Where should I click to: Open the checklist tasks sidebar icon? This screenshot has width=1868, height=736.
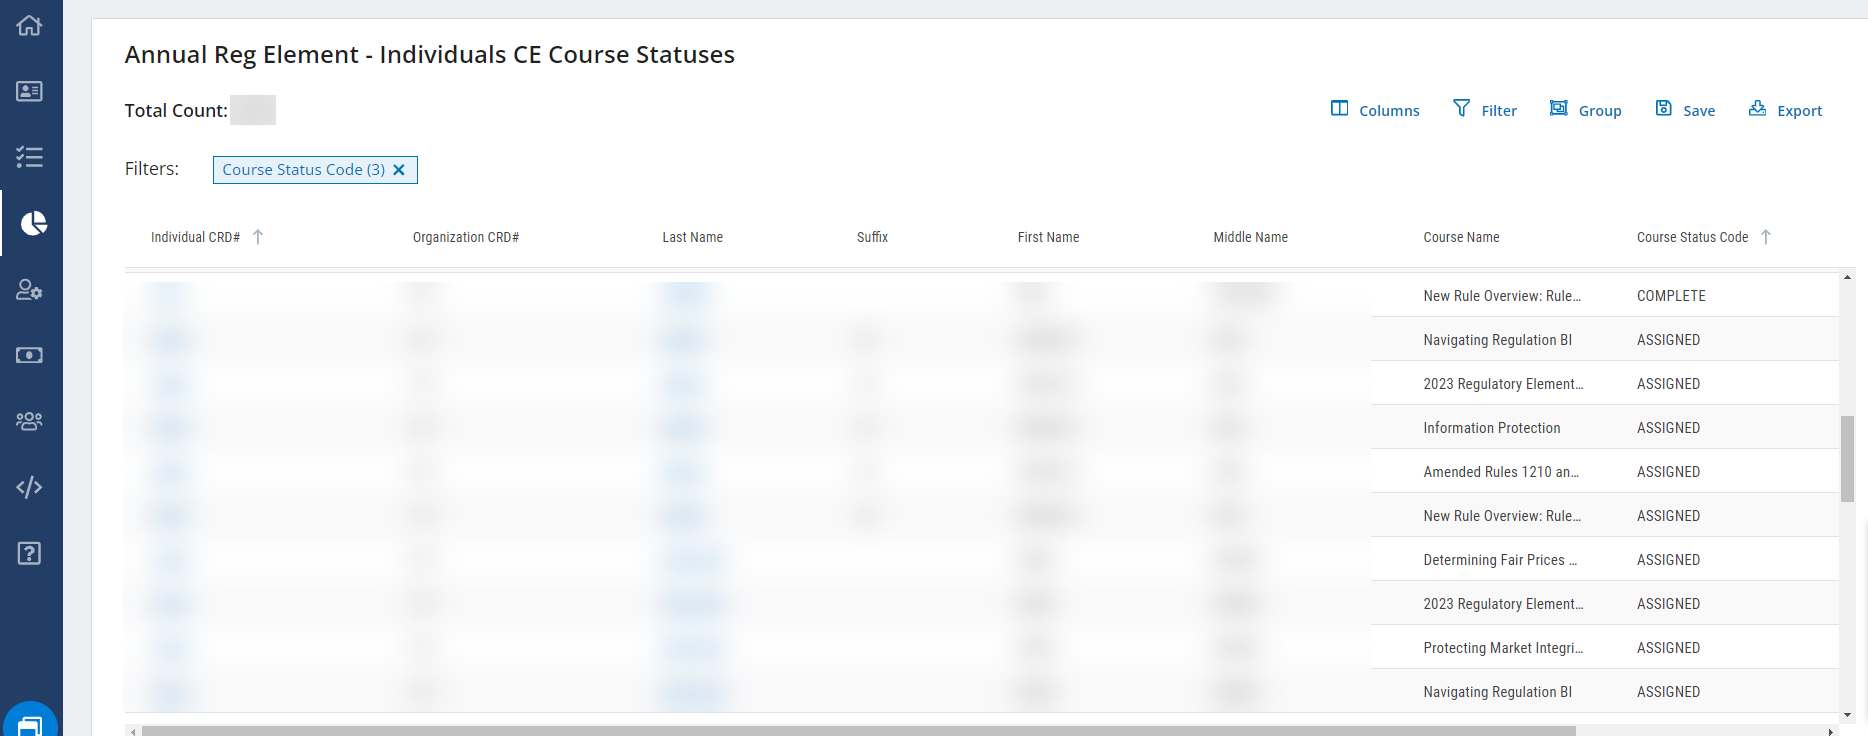[29, 157]
